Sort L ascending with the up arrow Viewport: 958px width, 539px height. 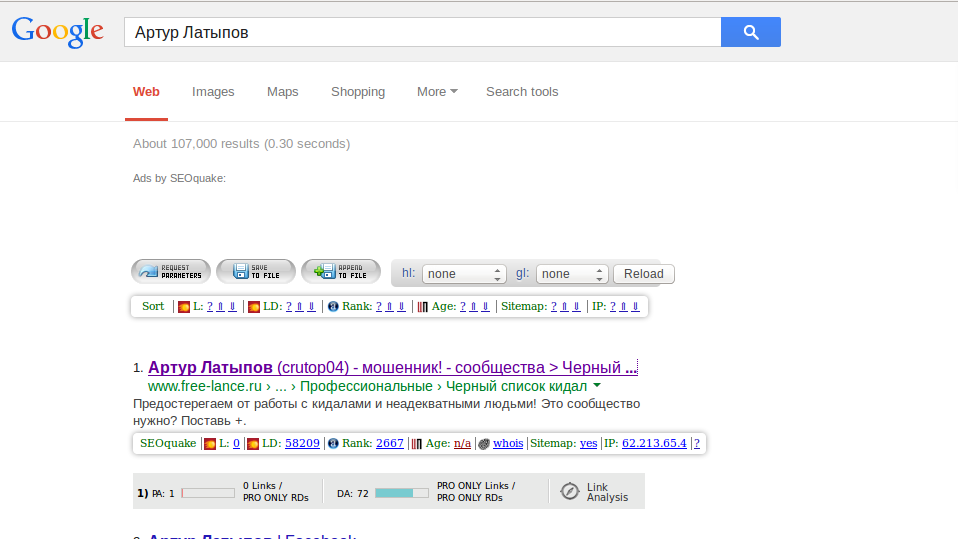coord(221,306)
